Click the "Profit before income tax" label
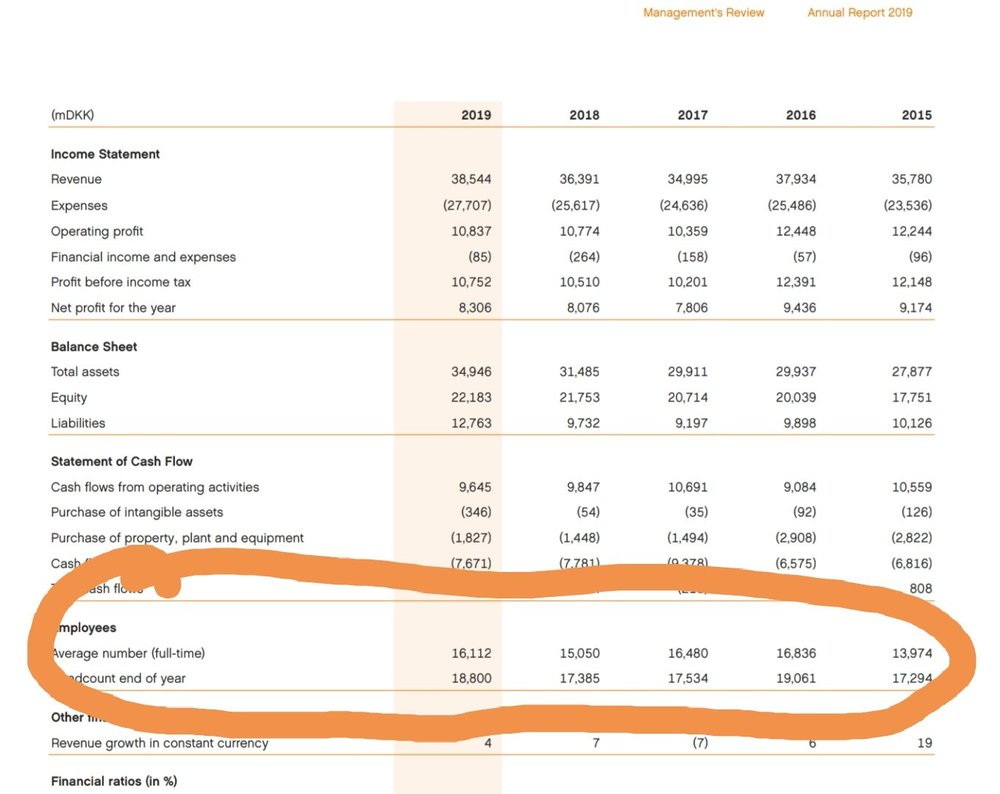 pyautogui.click(x=121, y=282)
